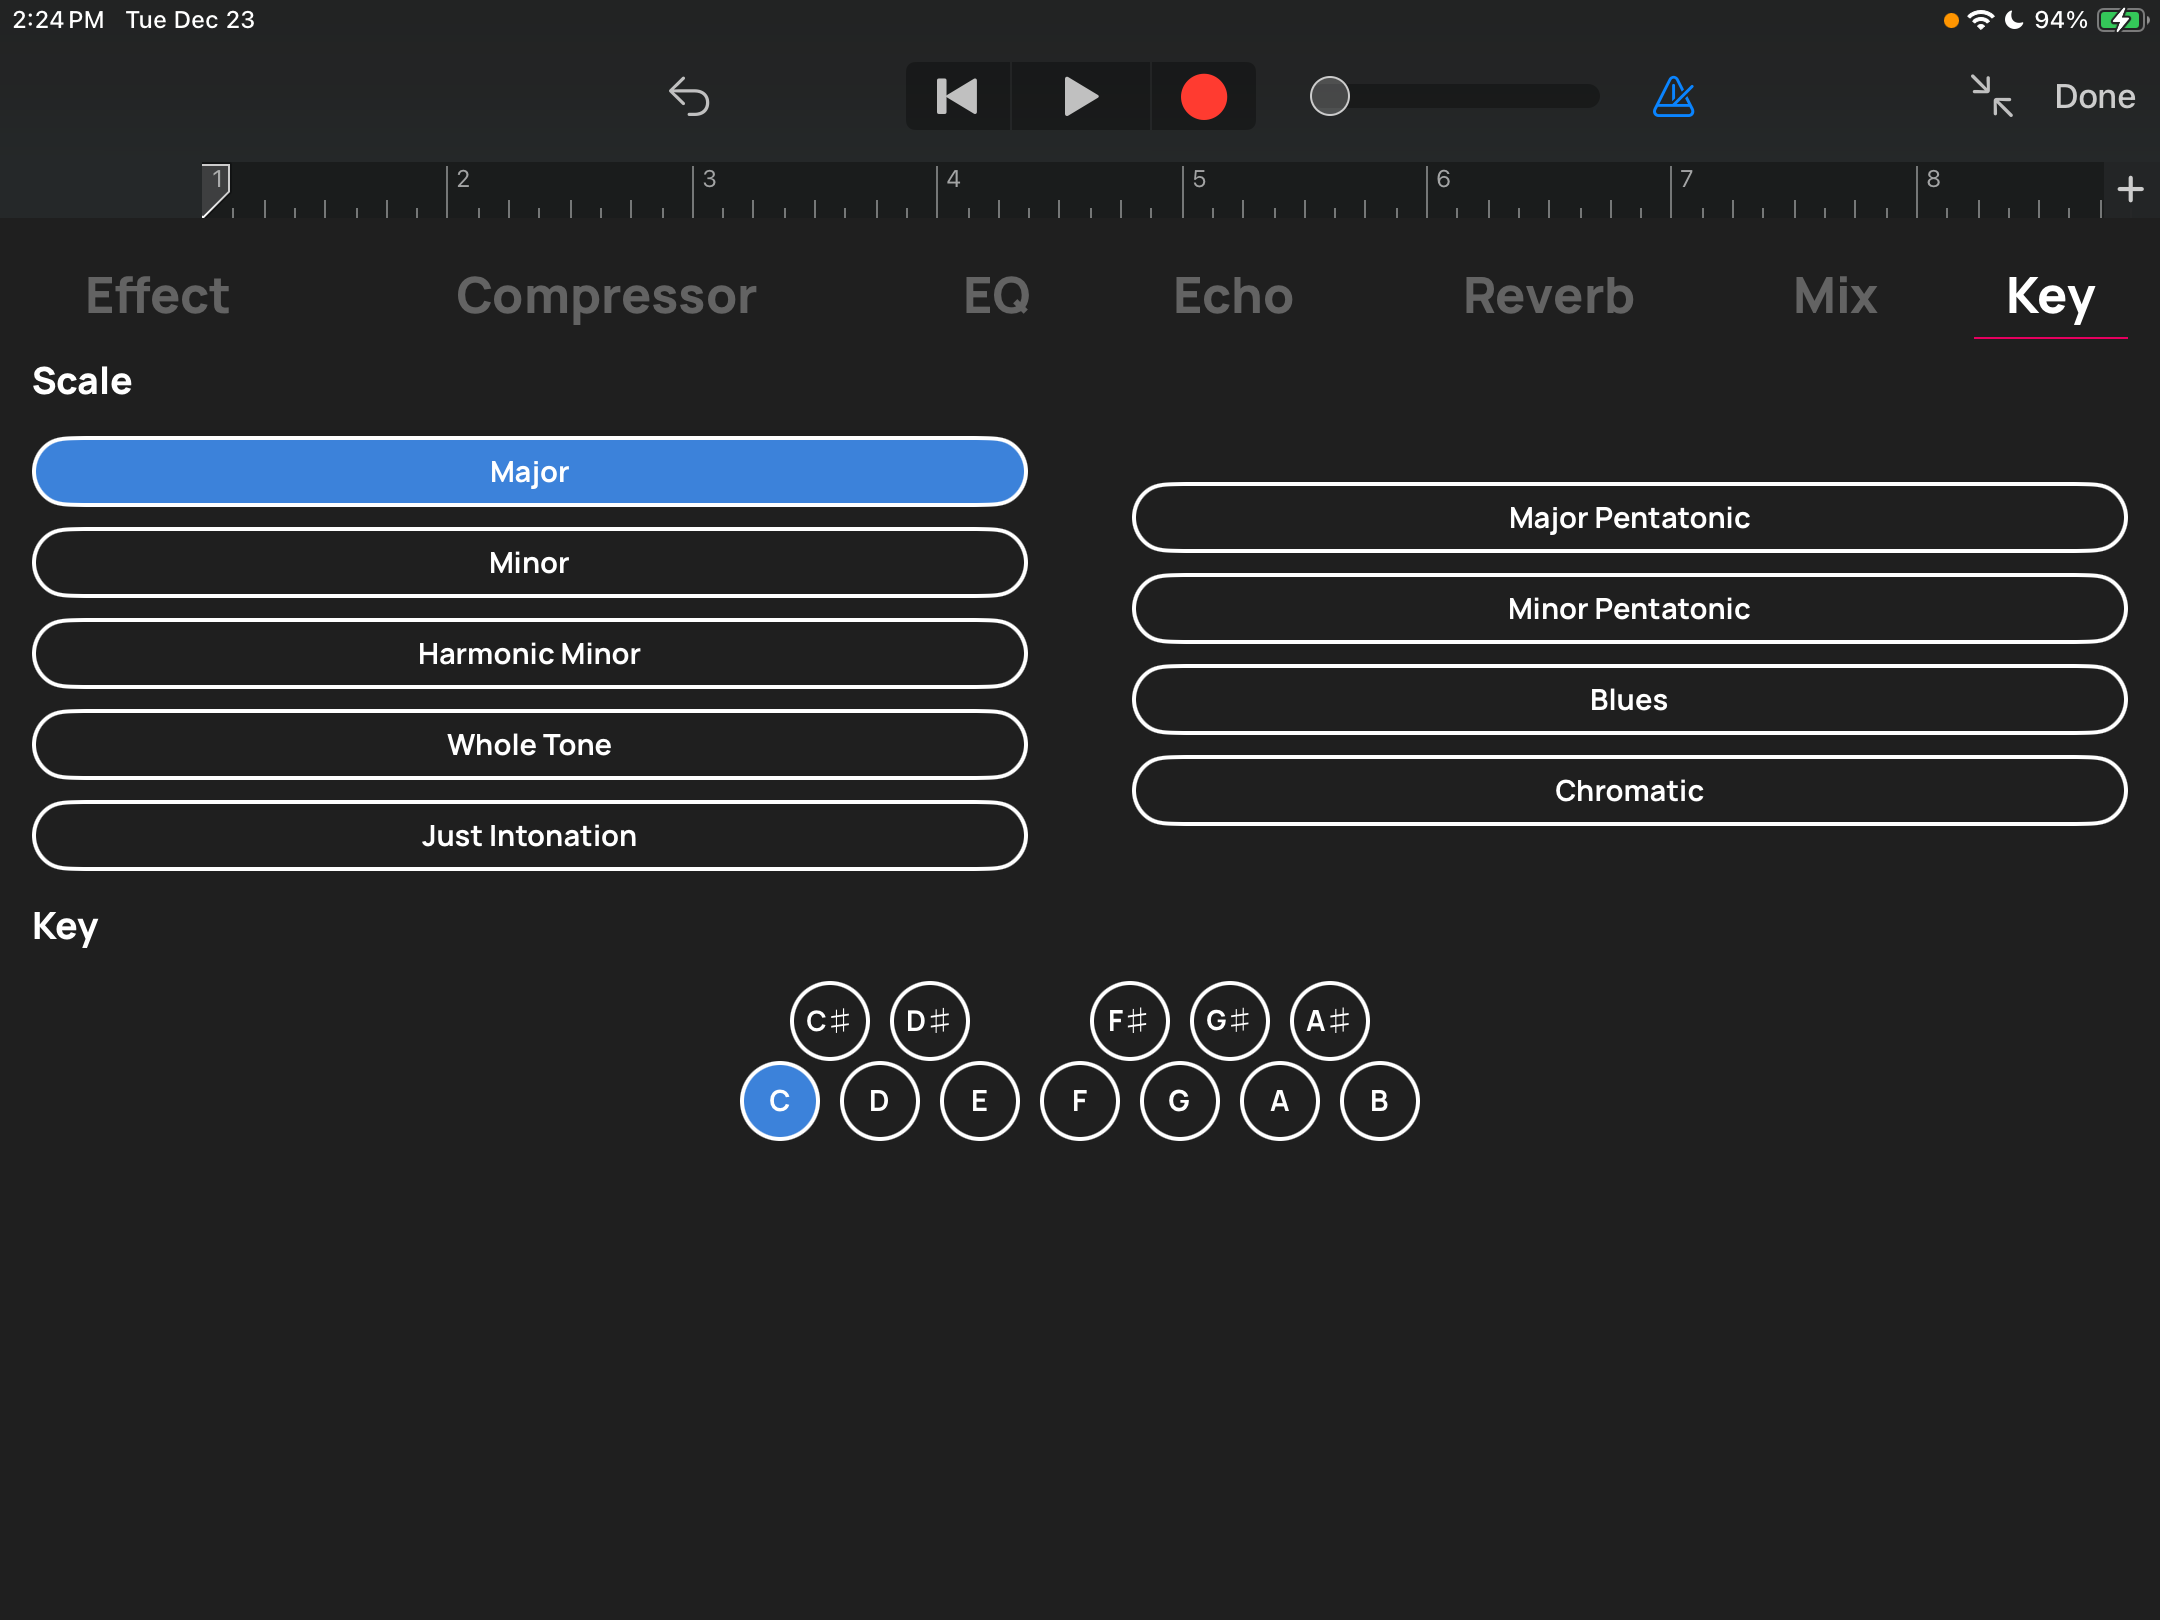Set key to F sharp
The width and height of the screenshot is (2160, 1620).
[1129, 1021]
